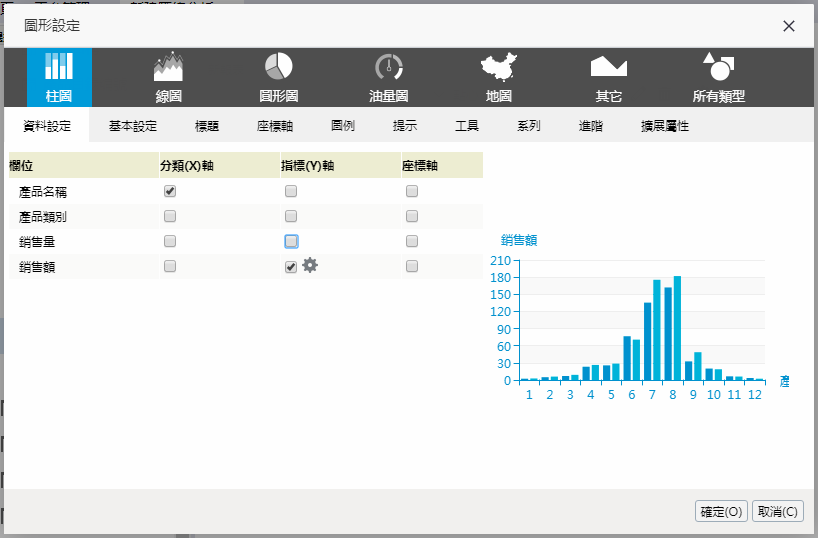Open the 座標軸 tab
This screenshot has height=538, width=818.
tap(274, 127)
